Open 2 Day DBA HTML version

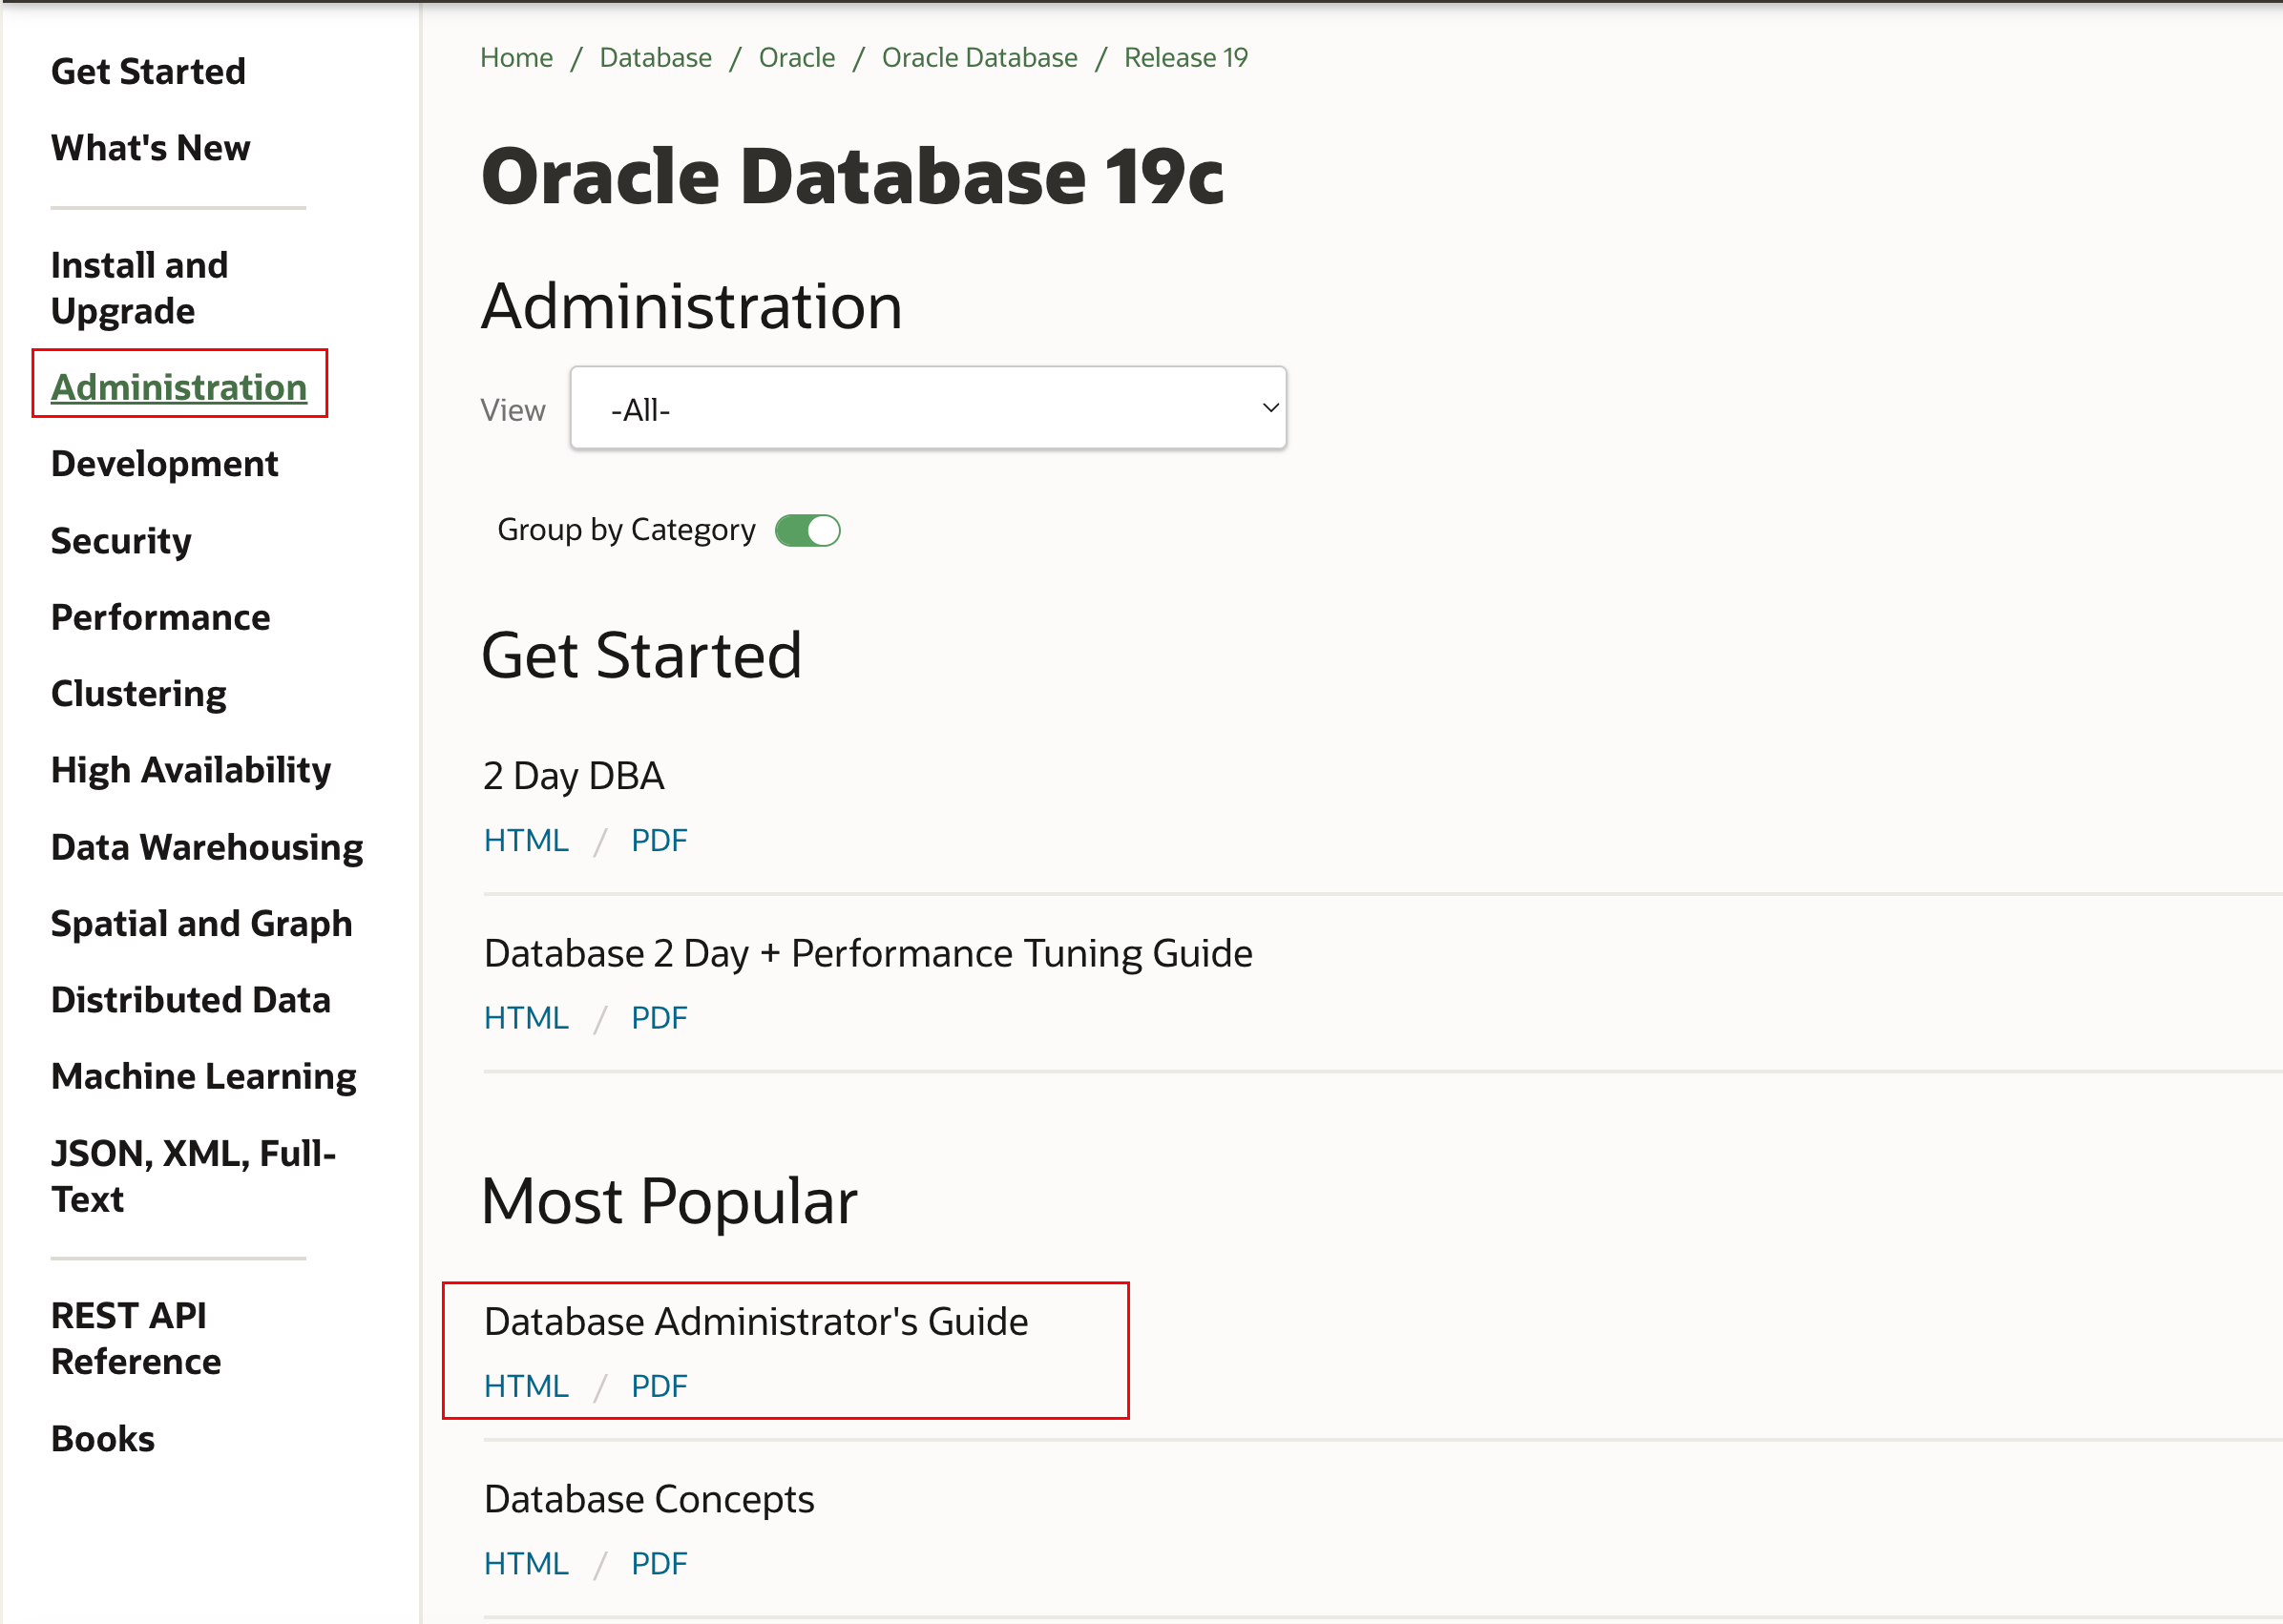(526, 840)
